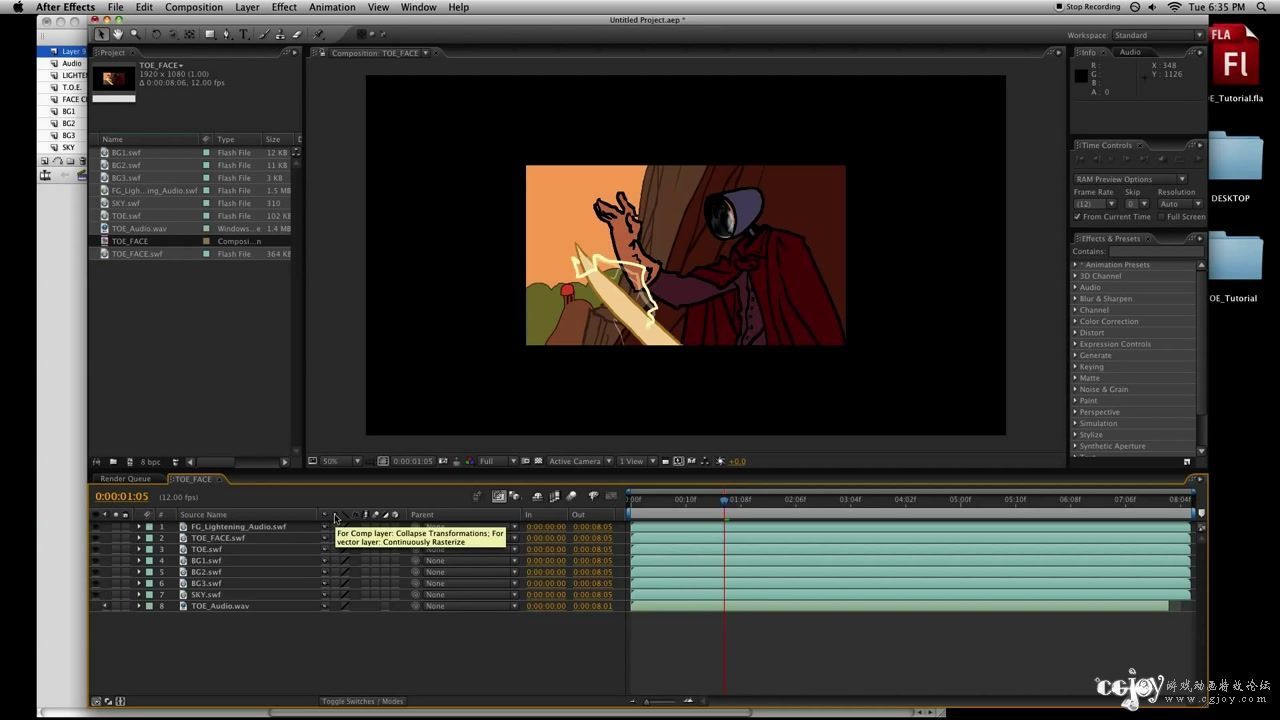Click the exposure +0.0 value
The width and height of the screenshot is (1280, 720).
point(737,461)
